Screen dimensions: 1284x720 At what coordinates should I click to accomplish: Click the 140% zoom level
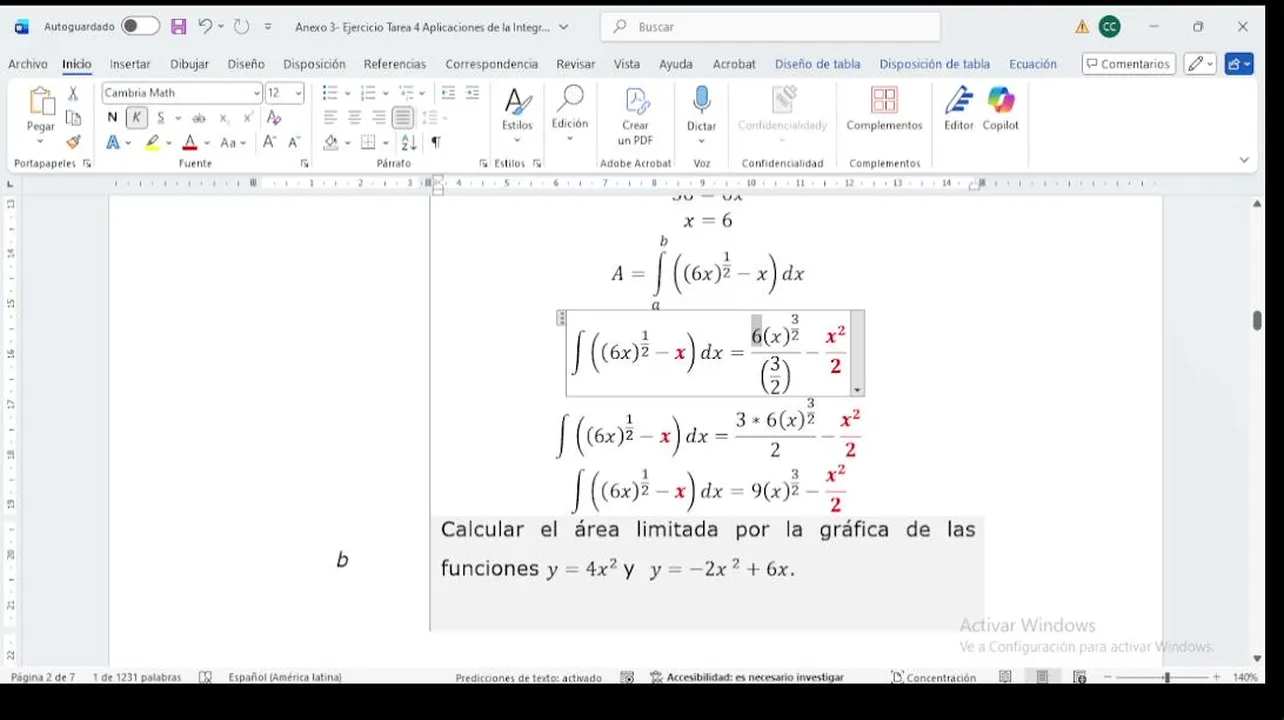[x=1245, y=677]
